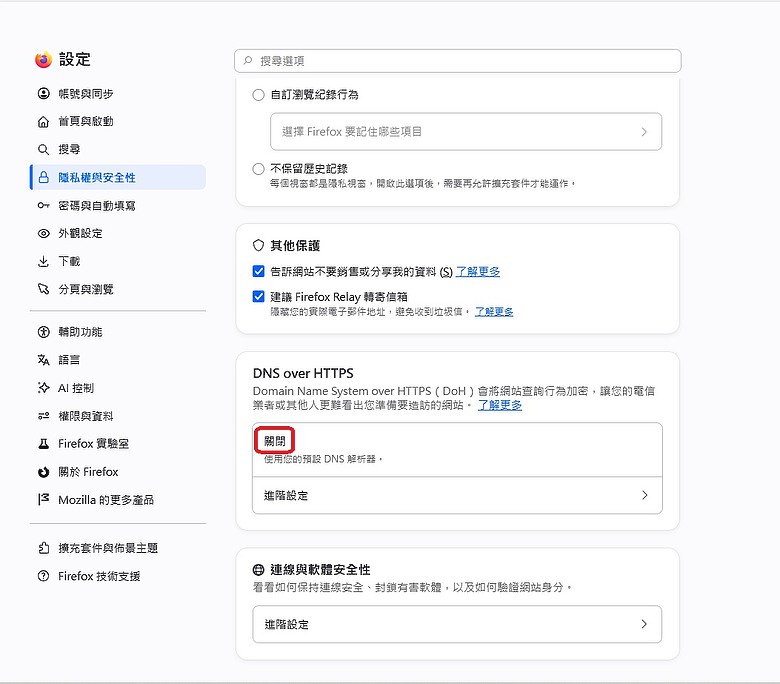Click the 連線與軟體安全性 heading text
Screen dimensions: 780x684
[320, 570]
